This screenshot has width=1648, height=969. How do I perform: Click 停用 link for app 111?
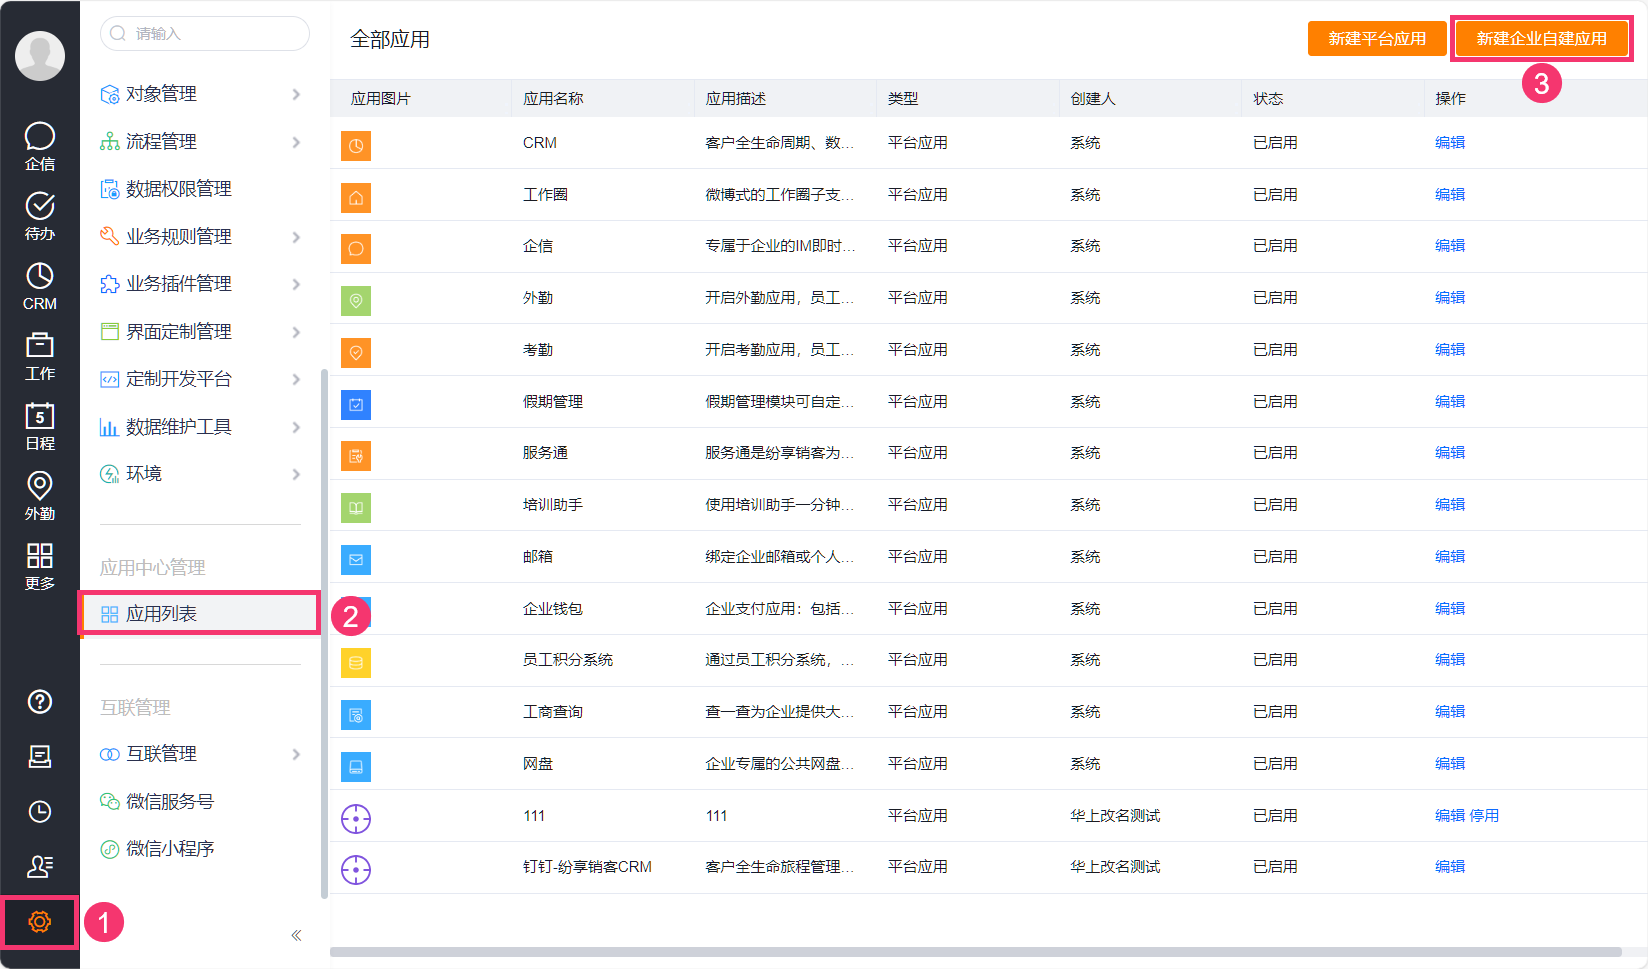coord(1484,816)
